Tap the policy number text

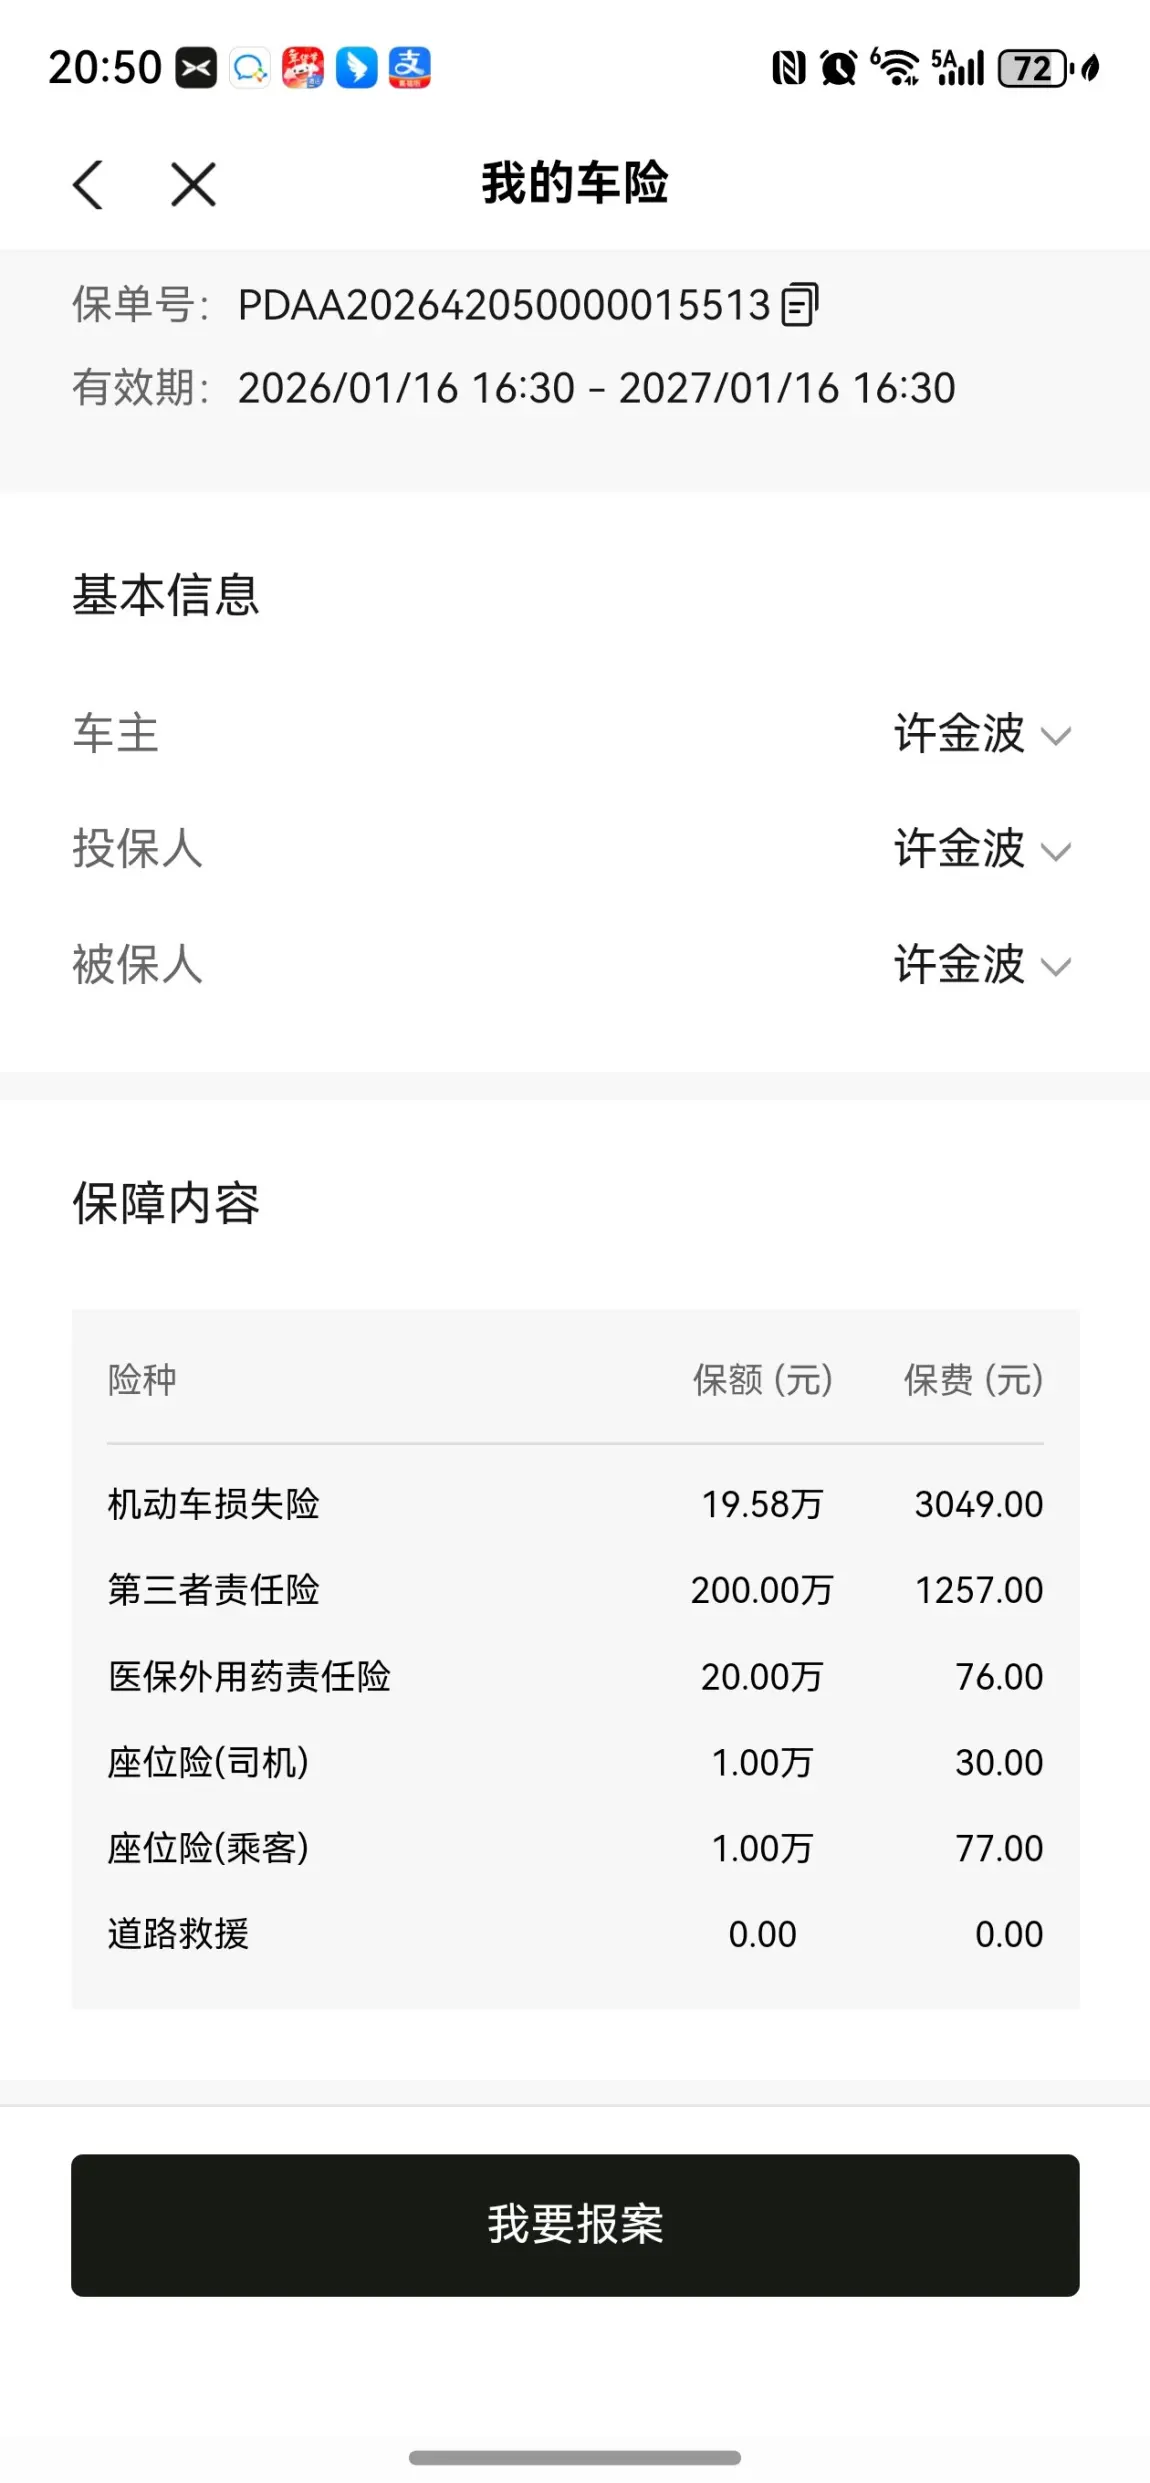(x=504, y=305)
